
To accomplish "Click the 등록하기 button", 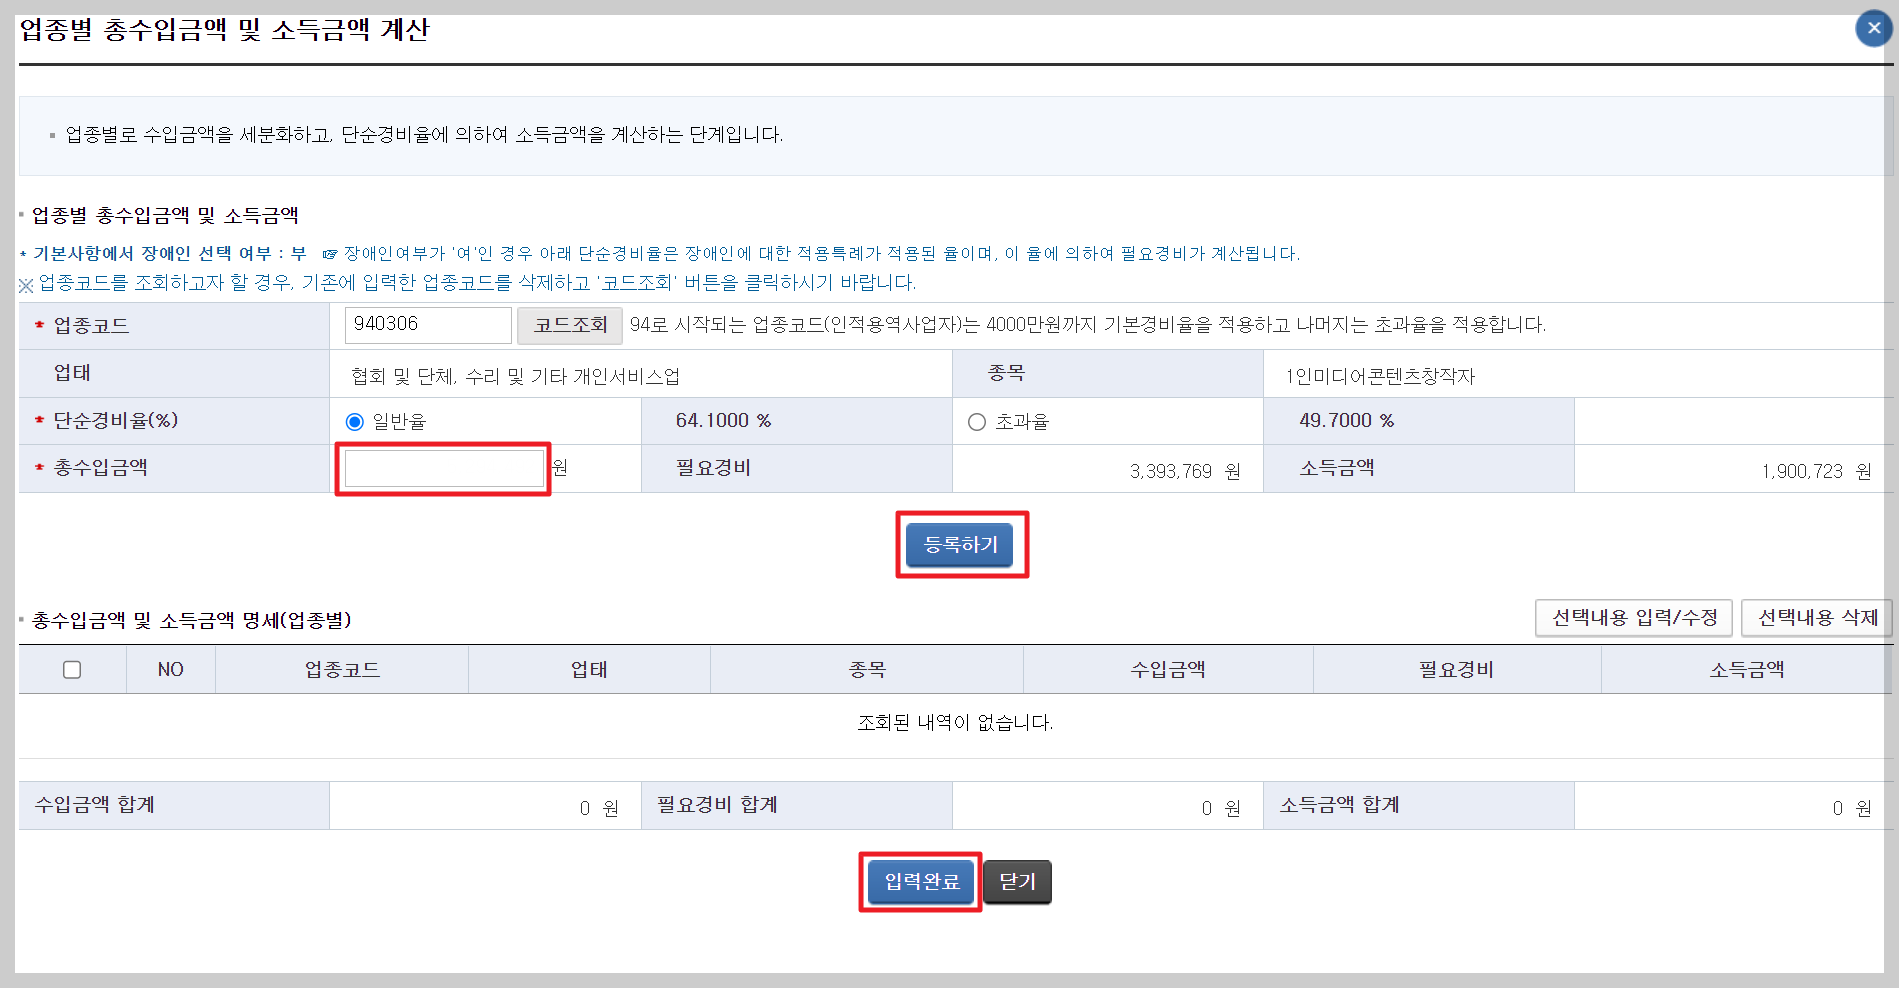I will coord(960,545).
